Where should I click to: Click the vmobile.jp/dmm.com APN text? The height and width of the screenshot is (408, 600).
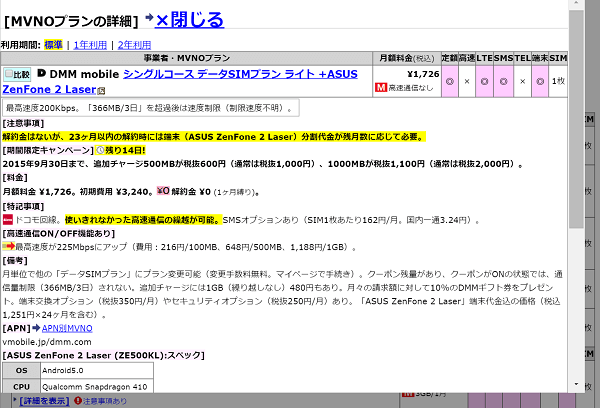tap(47, 342)
